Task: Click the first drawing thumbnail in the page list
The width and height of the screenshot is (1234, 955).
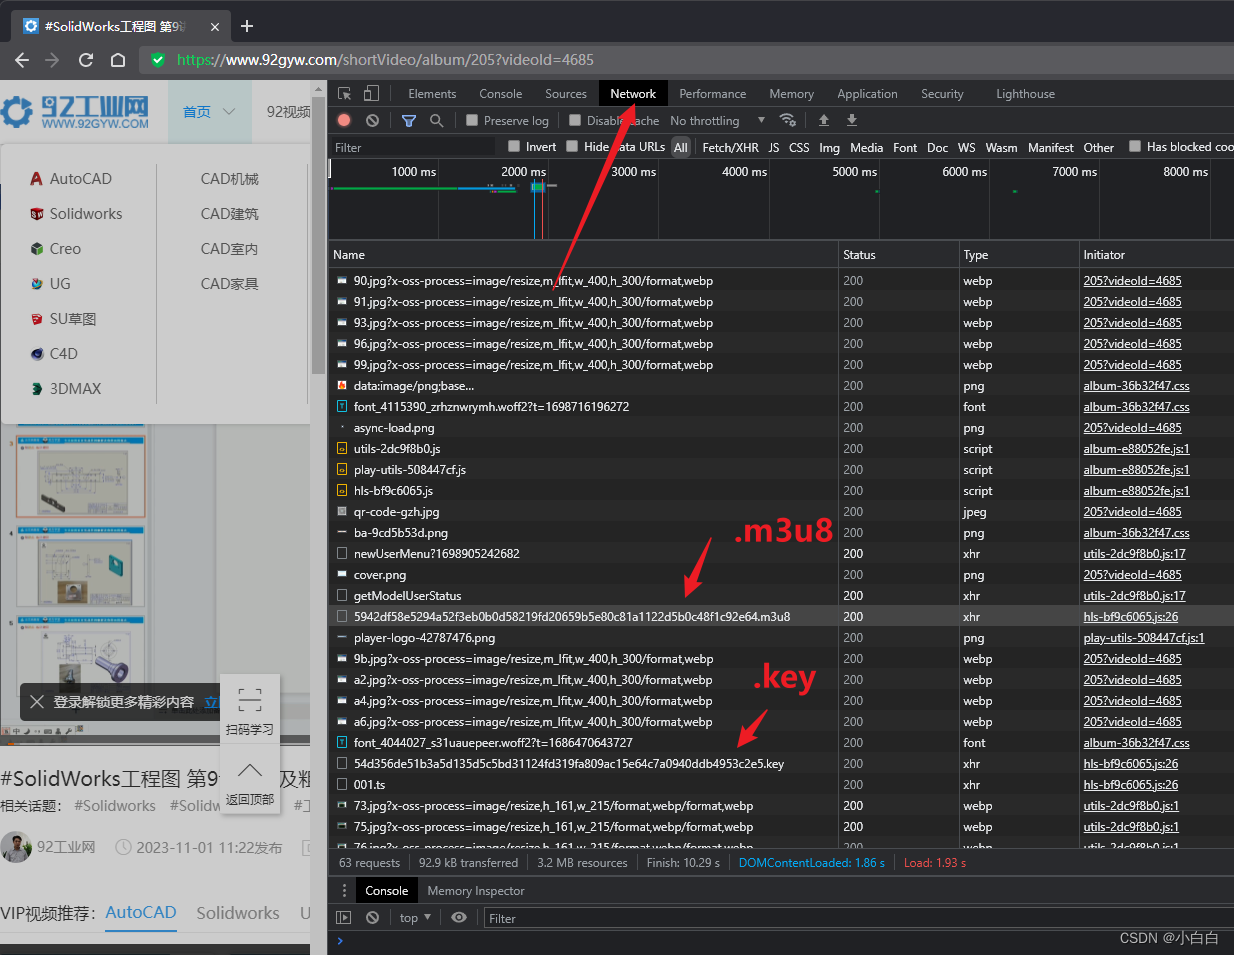Action: (x=81, y=476)
